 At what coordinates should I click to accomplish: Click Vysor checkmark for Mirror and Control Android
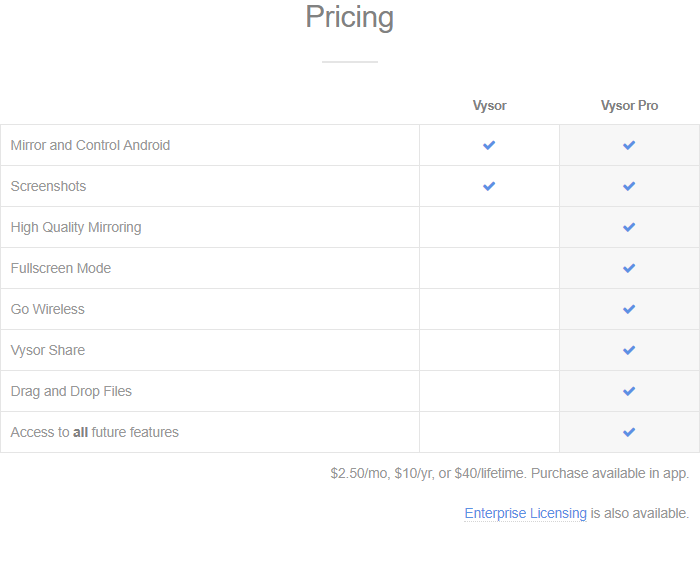pos(489,145)
